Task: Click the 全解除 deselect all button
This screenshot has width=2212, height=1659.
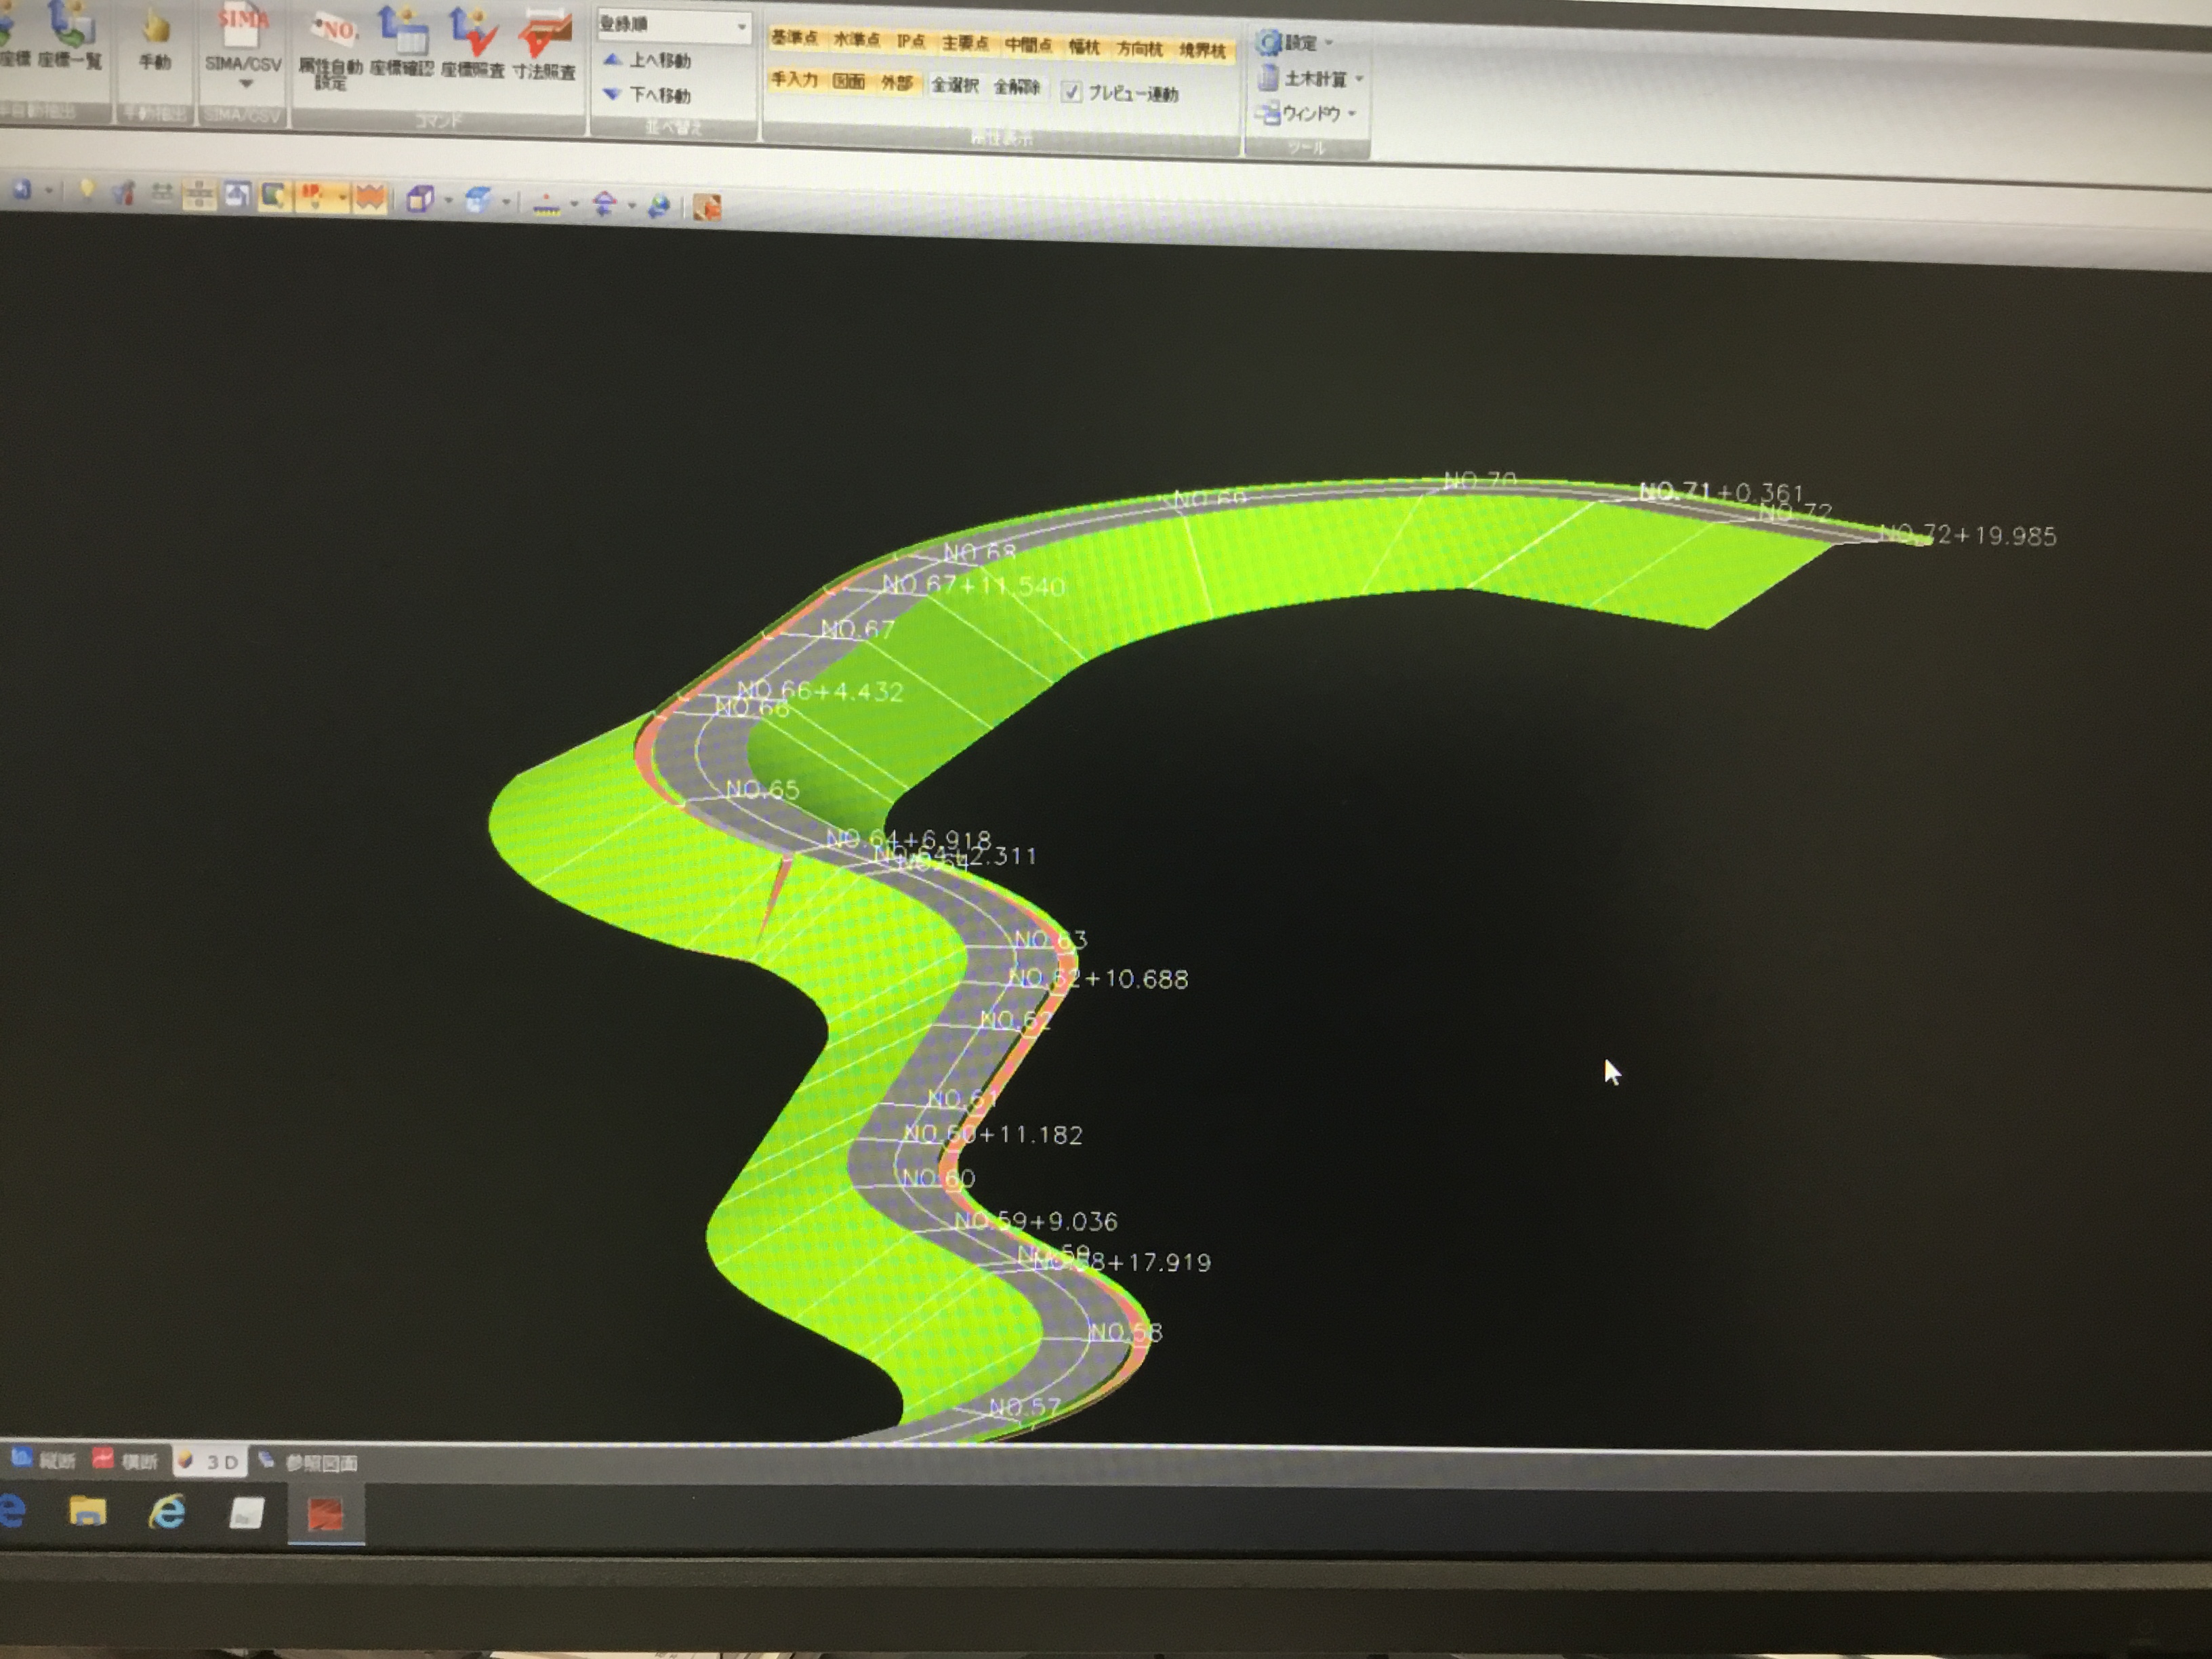Action: 1017,87
